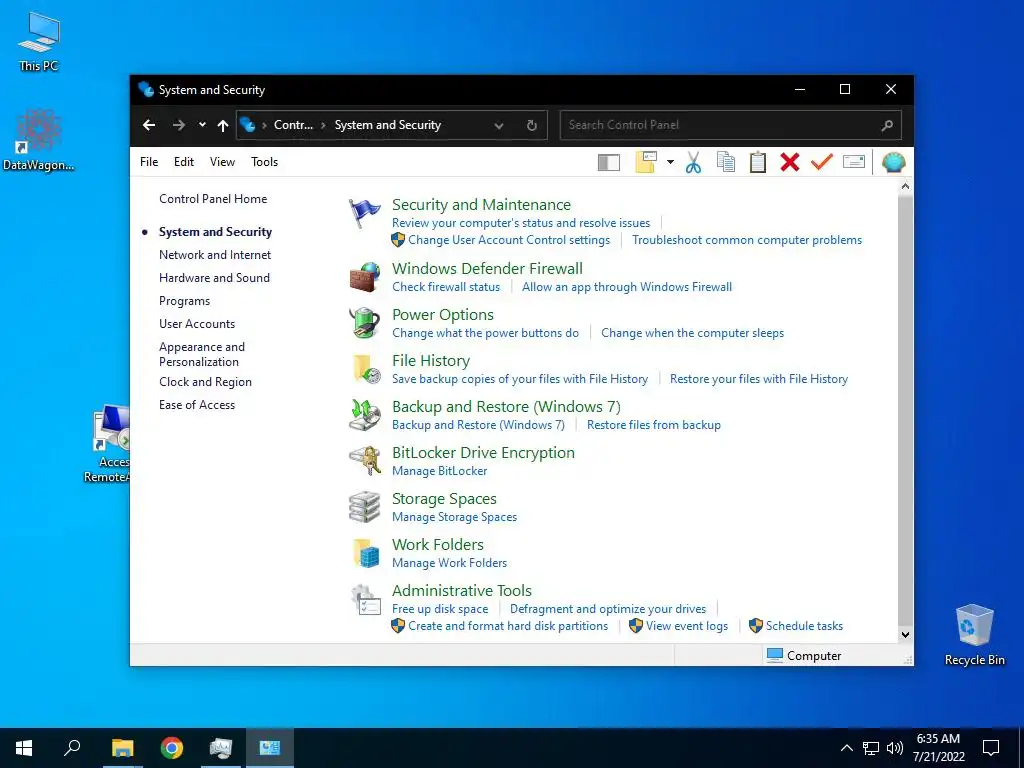Click the yellow folder options toolbar icon
This screenshot has width=1024, height=768.
646,162
